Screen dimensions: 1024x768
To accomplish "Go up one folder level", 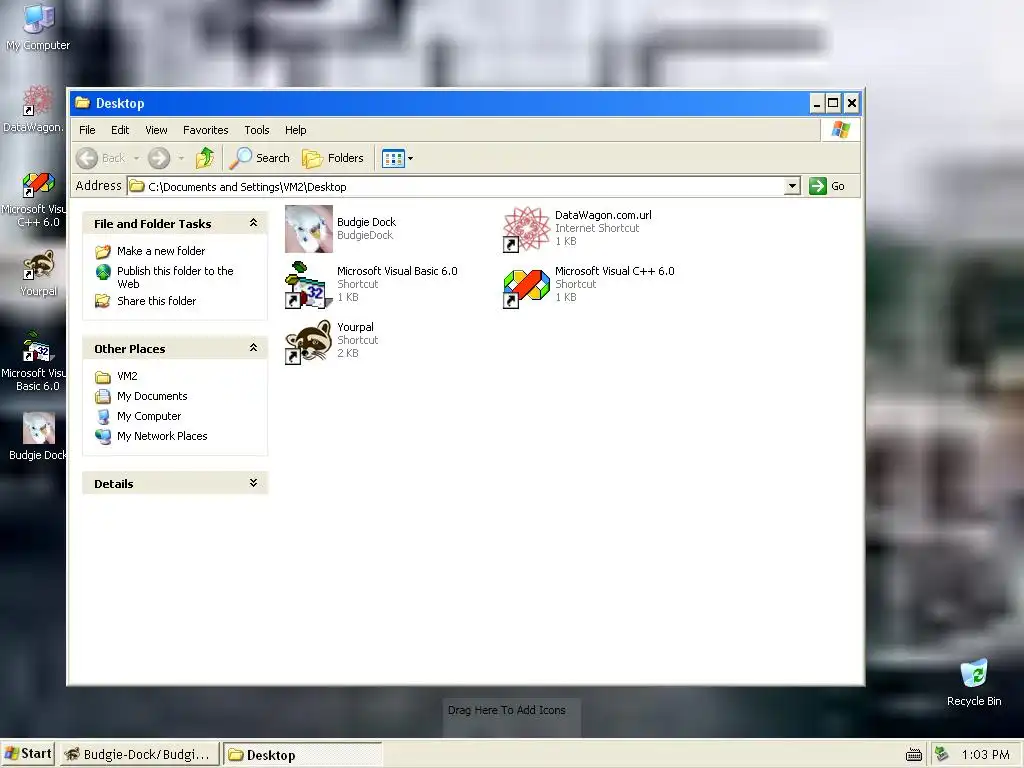I will point(205,158).
